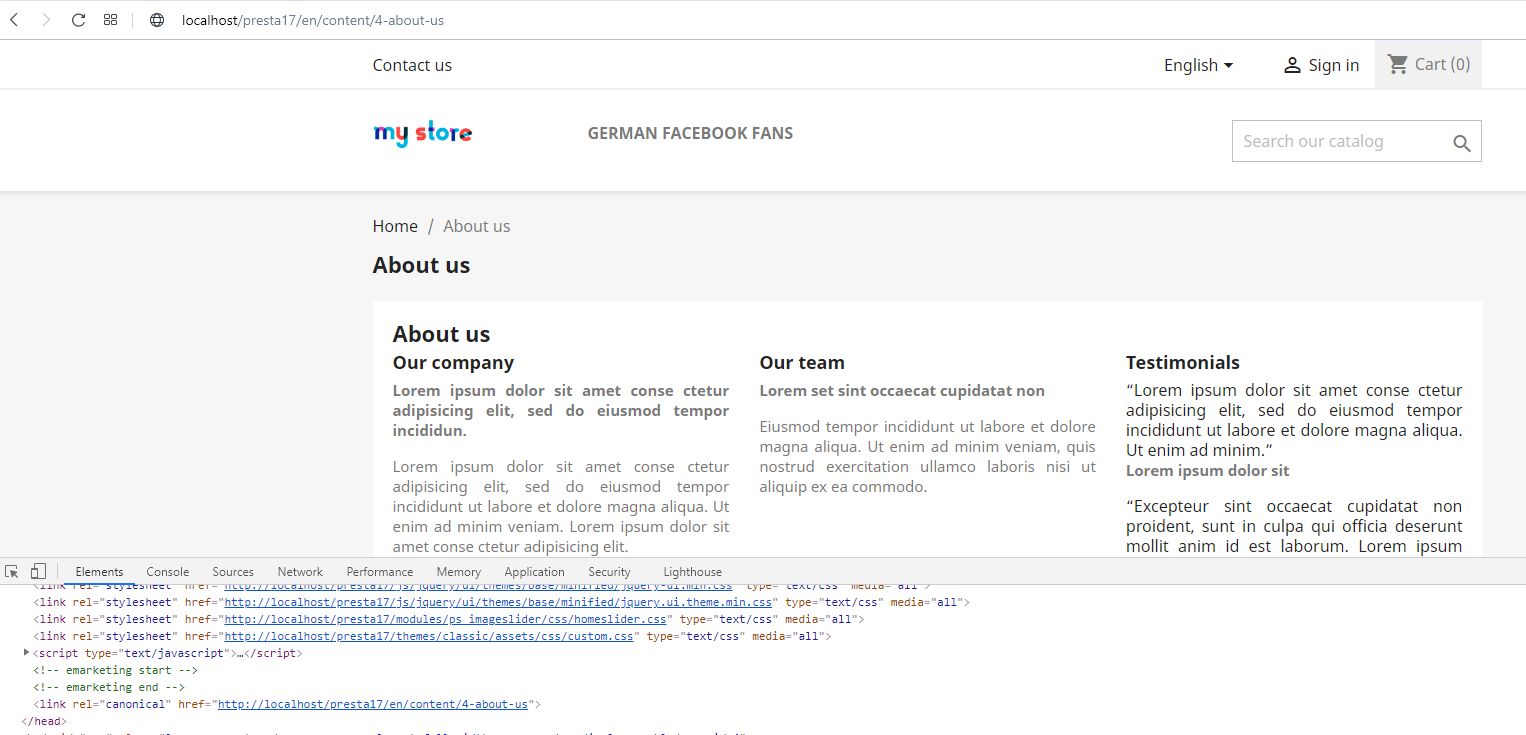Activate the DevTools inspect element icon

[x=12, y=571]
